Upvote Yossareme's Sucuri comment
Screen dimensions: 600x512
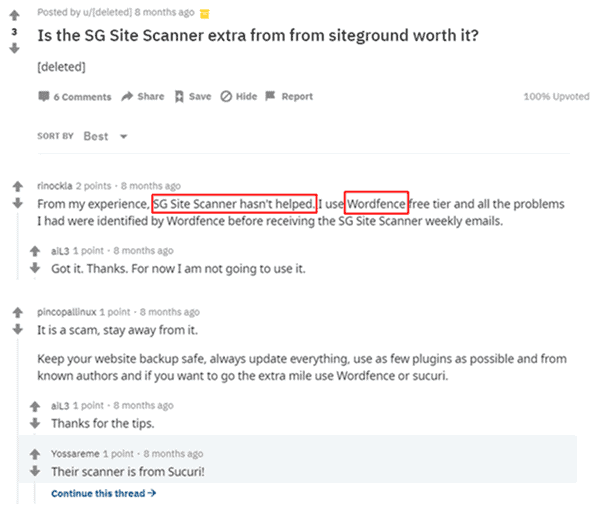35,454
